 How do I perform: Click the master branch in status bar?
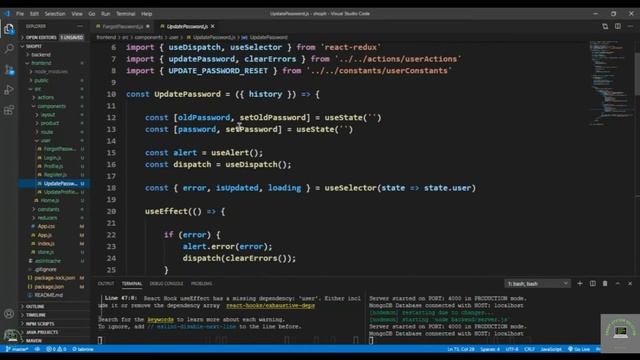(x=17, y=349)
